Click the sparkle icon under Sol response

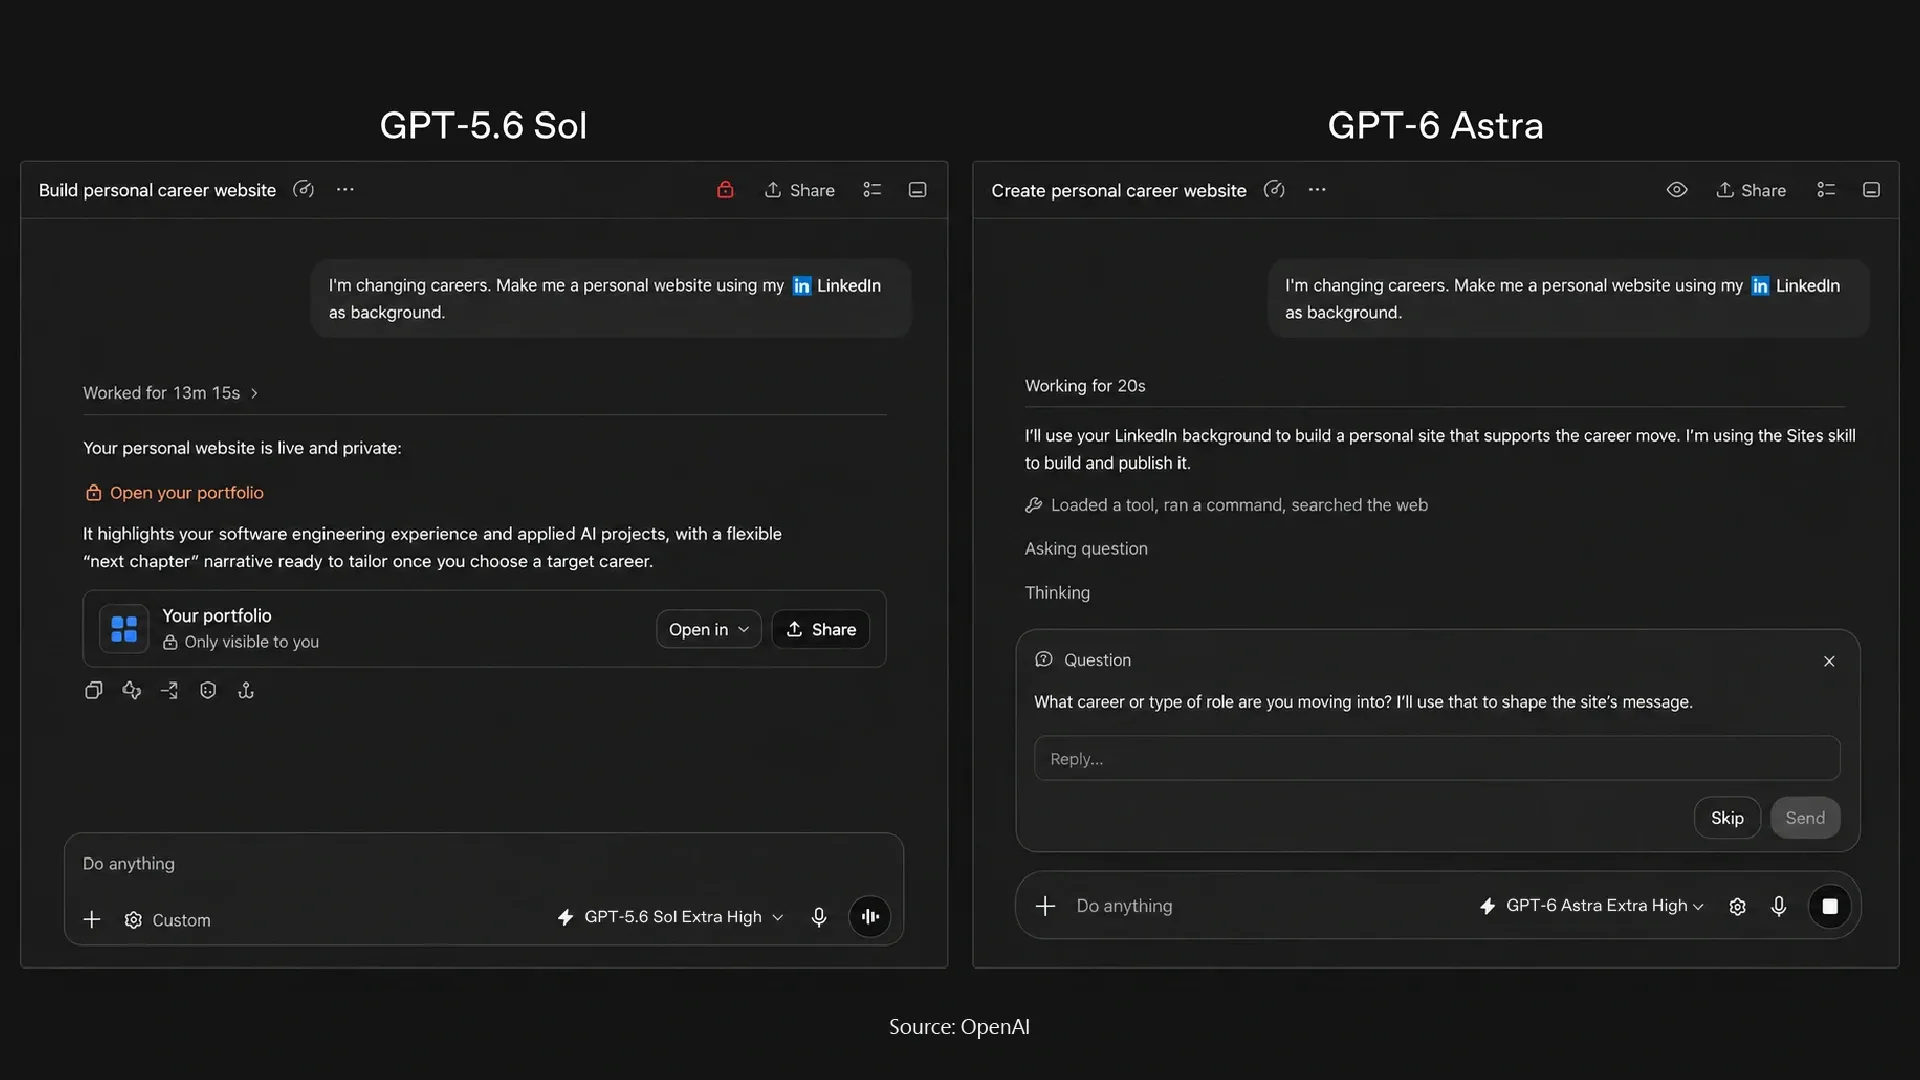coord(132,690)
